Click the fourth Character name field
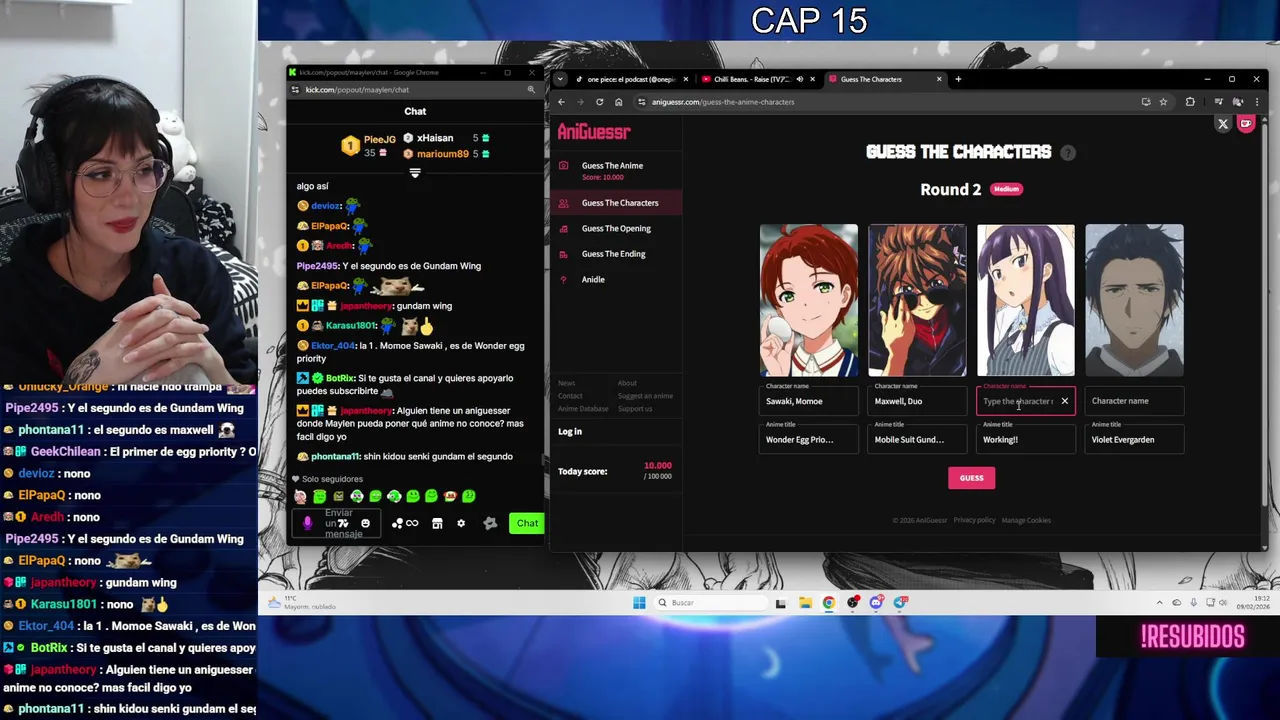Viewport: 1280px width, 720px height. [x=1134, y=401]
